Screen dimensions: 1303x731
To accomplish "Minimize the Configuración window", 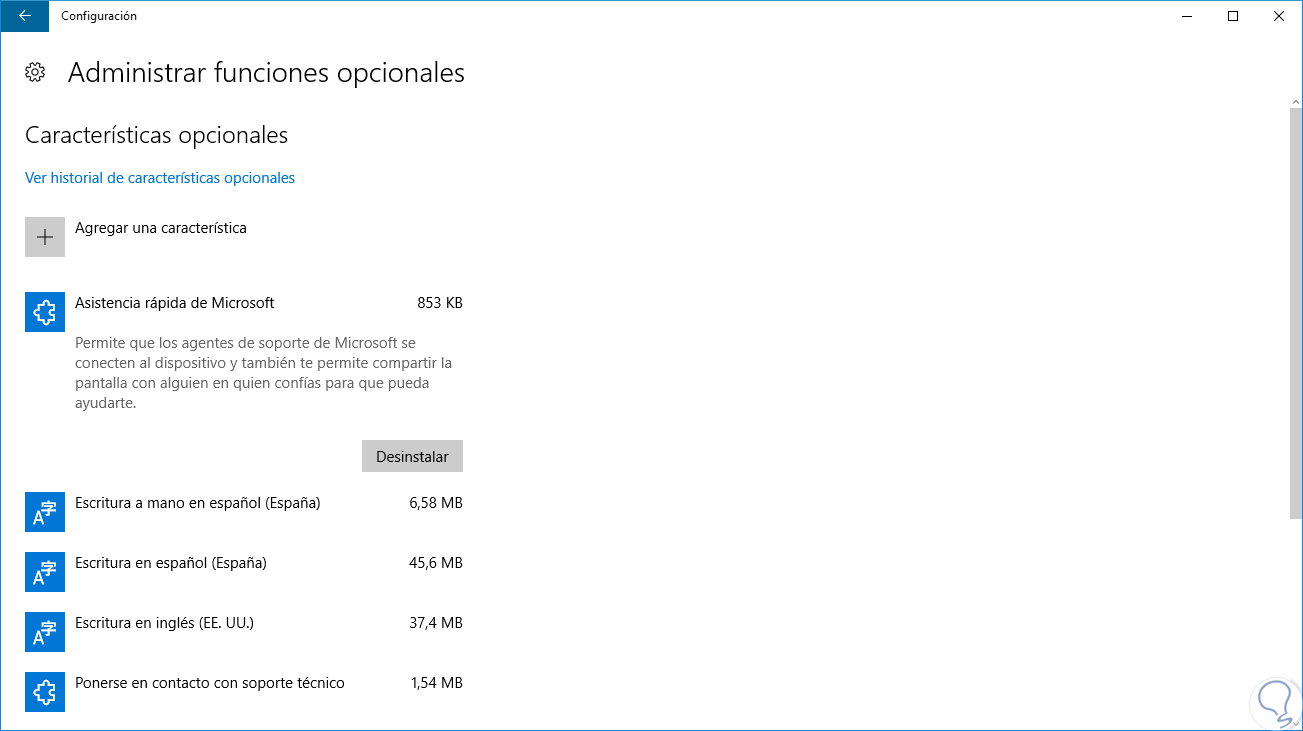I will tap(1187, 16).
